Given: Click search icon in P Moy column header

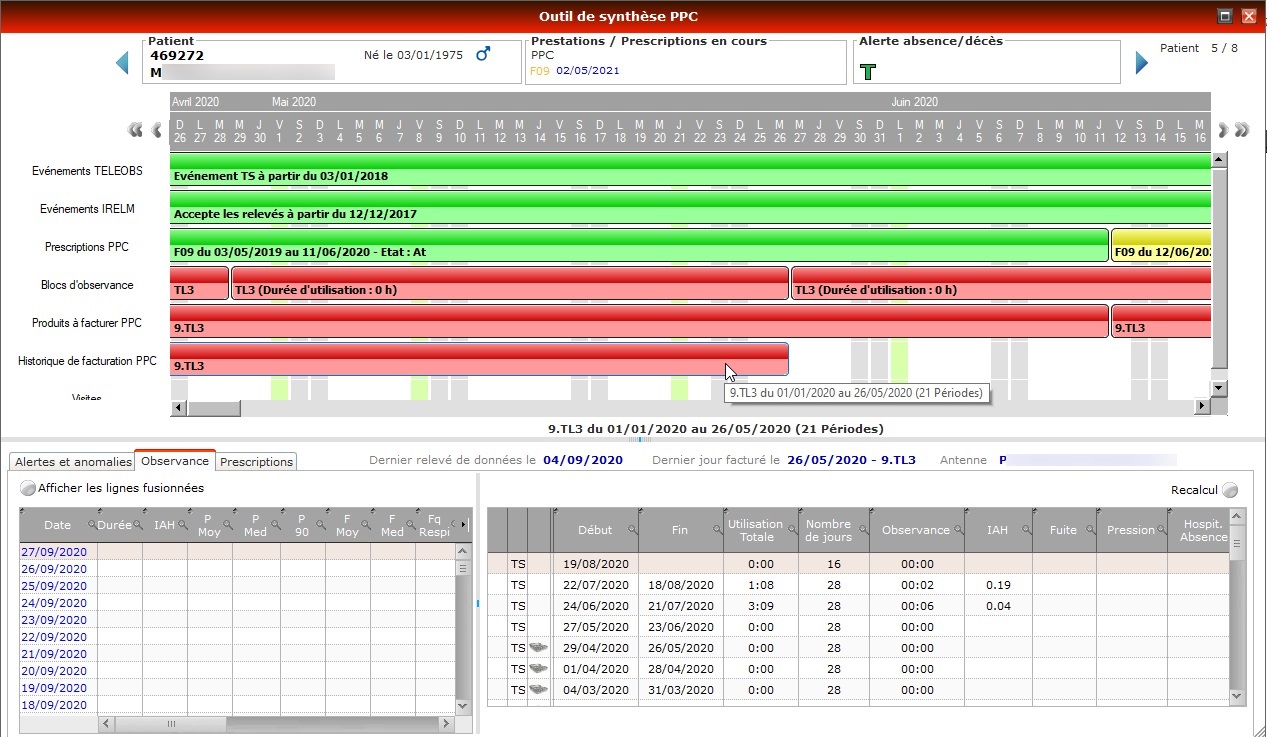Looking at the screenshot, I should tap(227, 524).
